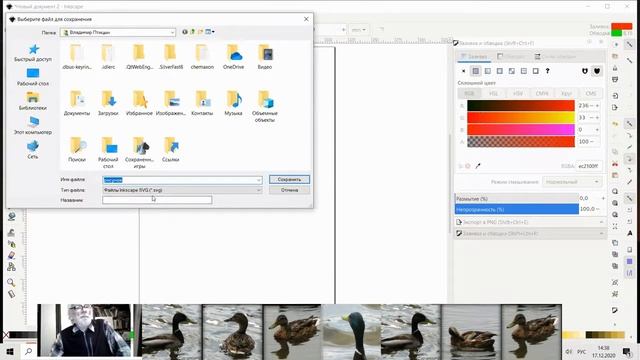The height and width of the screenshot is (360, 640).
Task: Increase the blur (Размытие) value with plus
Action: tap(603, 198)
